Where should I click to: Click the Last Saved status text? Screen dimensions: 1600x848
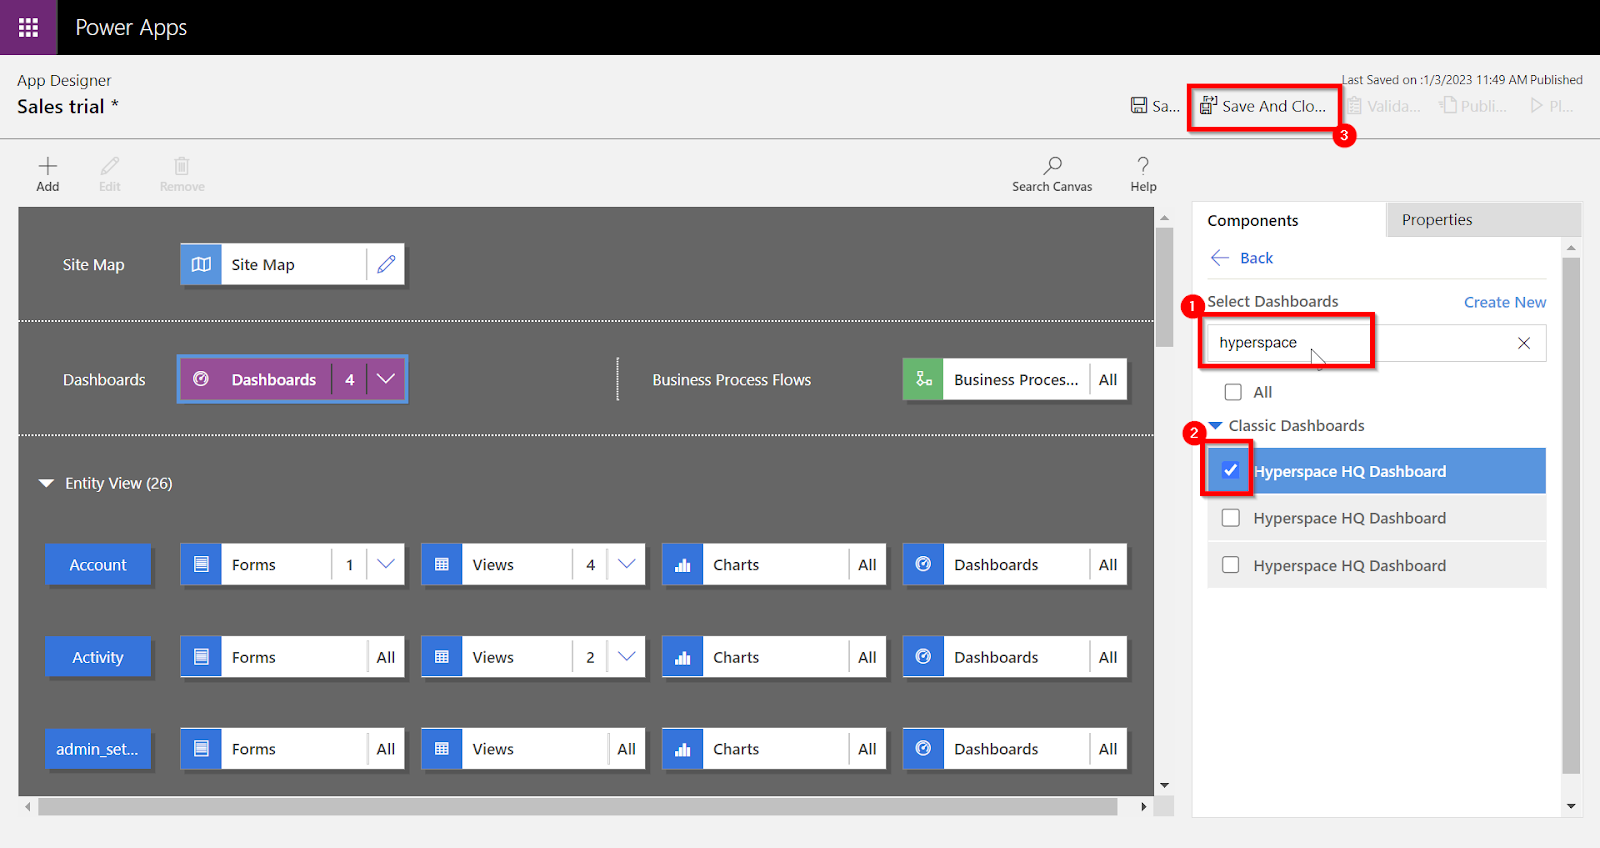1462,80
